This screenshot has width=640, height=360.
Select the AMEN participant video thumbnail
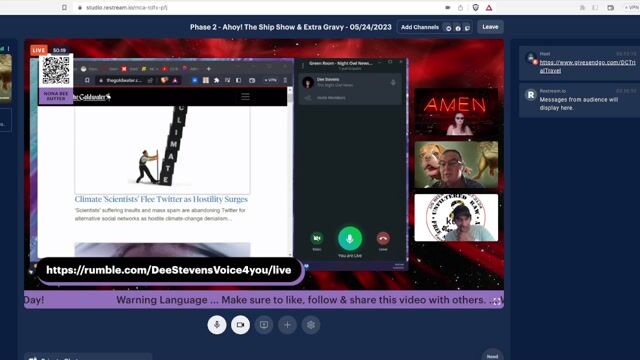point(456,112)
